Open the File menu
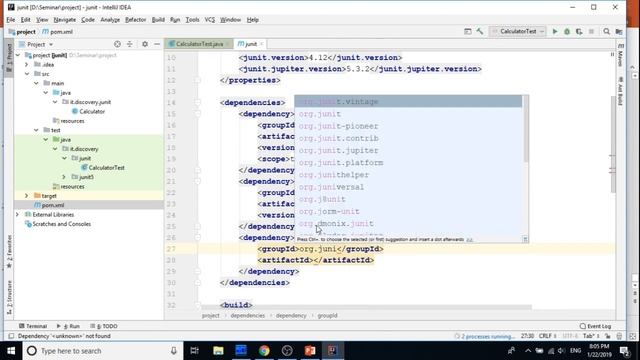640x360 pixels. 11,20
